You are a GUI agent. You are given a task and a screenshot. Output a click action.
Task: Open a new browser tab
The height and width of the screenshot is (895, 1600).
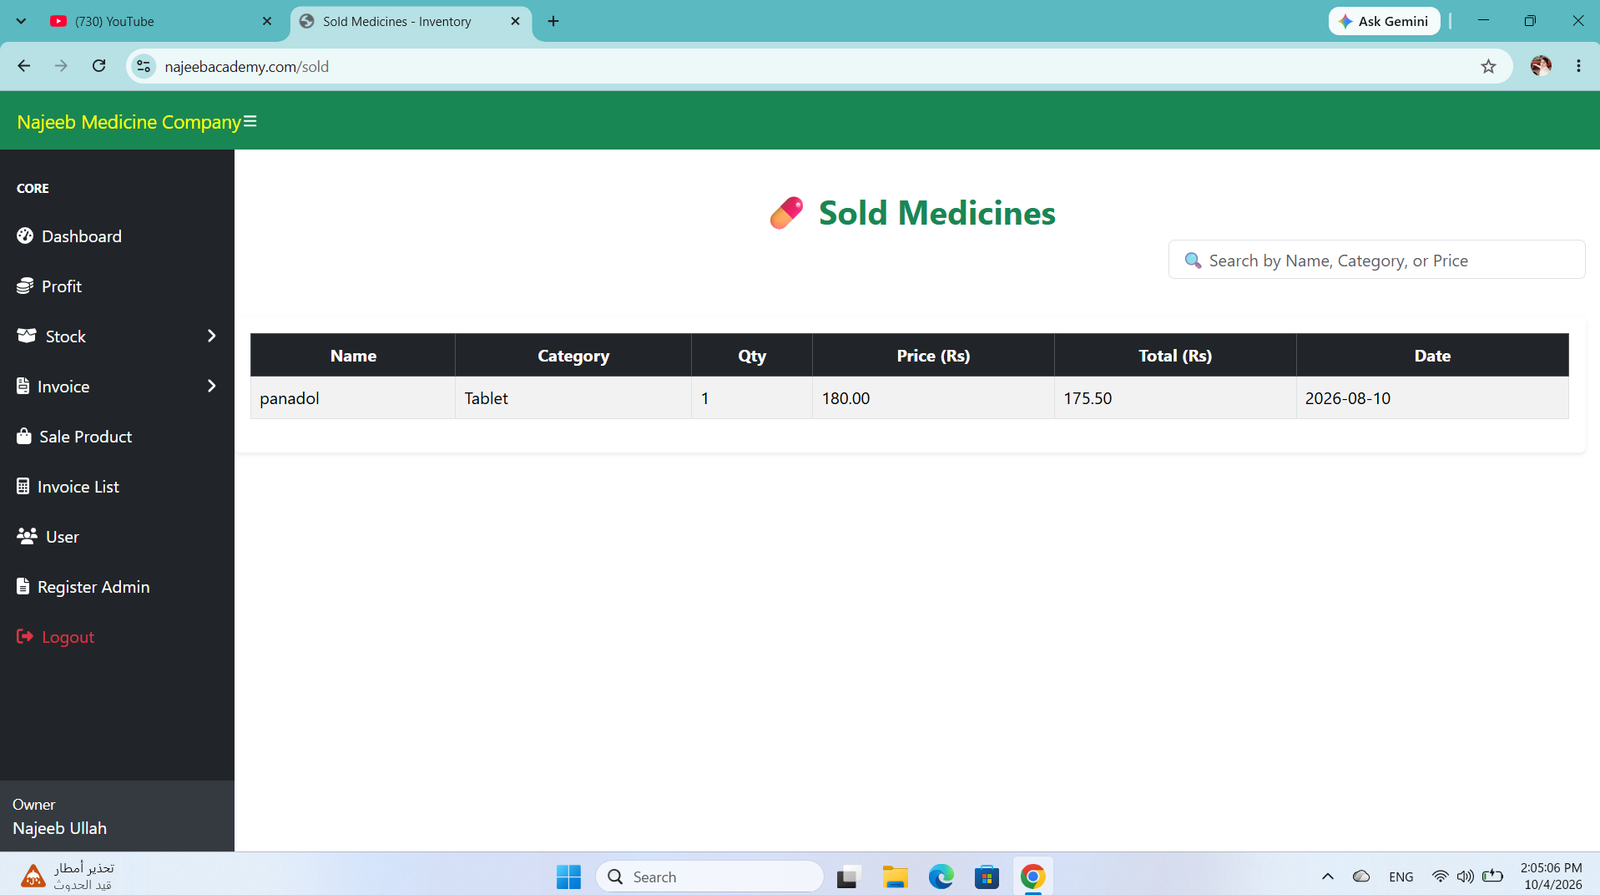(553, 21)
